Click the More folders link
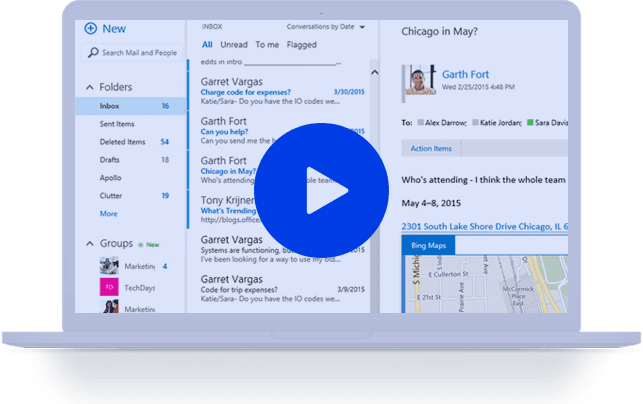 pos(108,213)
